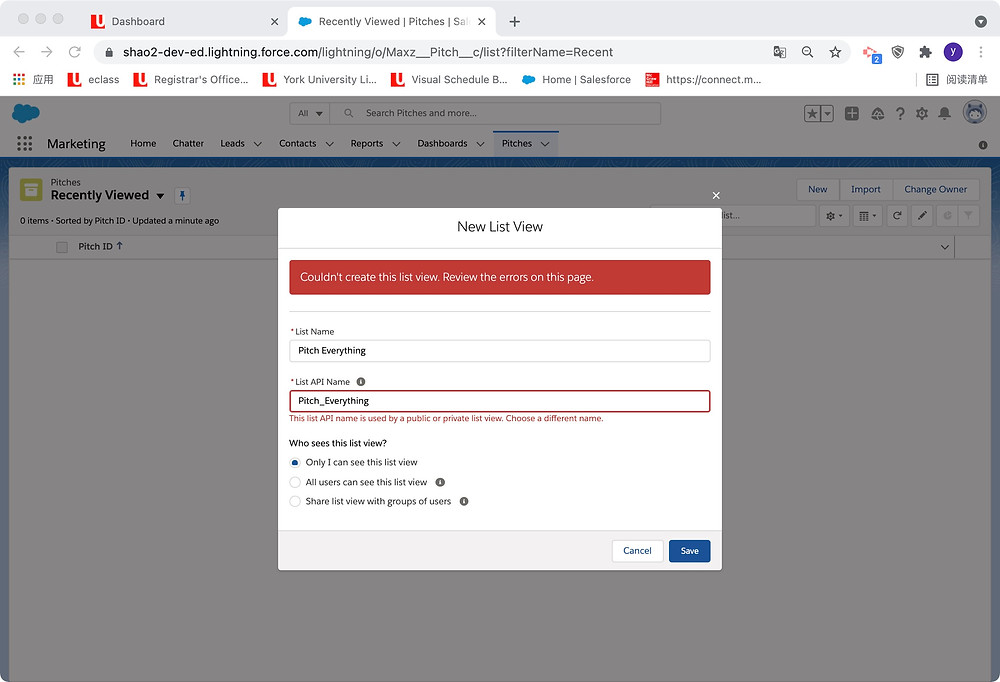Open the user profile avatar
Screen dimensions: 1000x682
[x=974, y=112]
